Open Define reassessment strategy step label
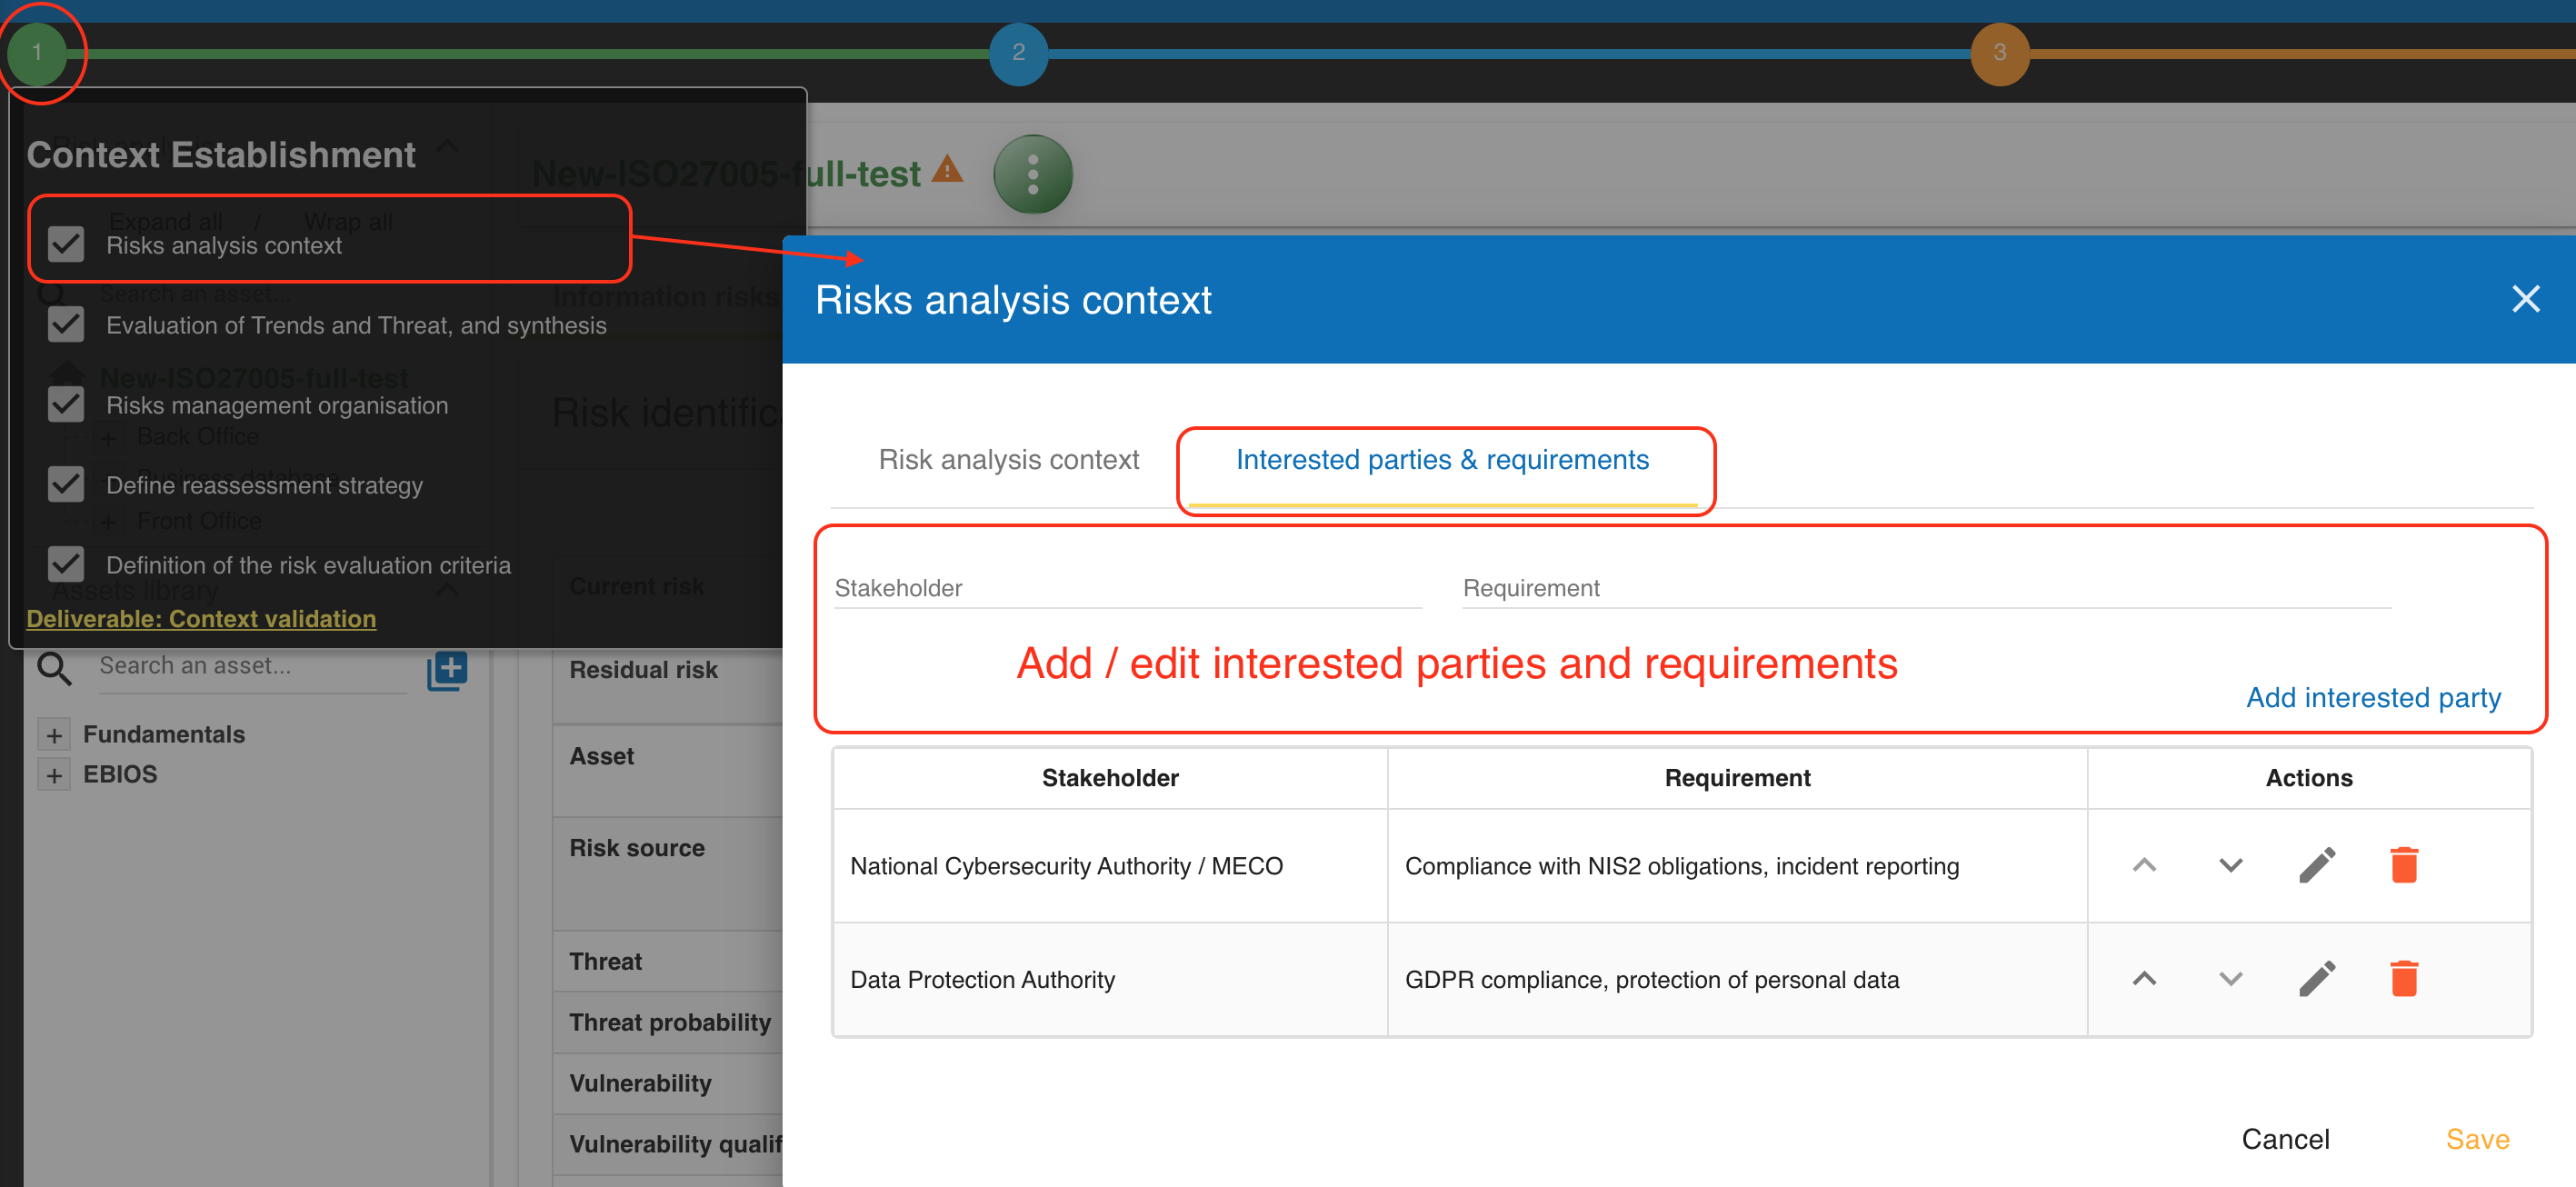Image resolution: width=2576 pixels, height=1187 pixels. click(264, 486)
